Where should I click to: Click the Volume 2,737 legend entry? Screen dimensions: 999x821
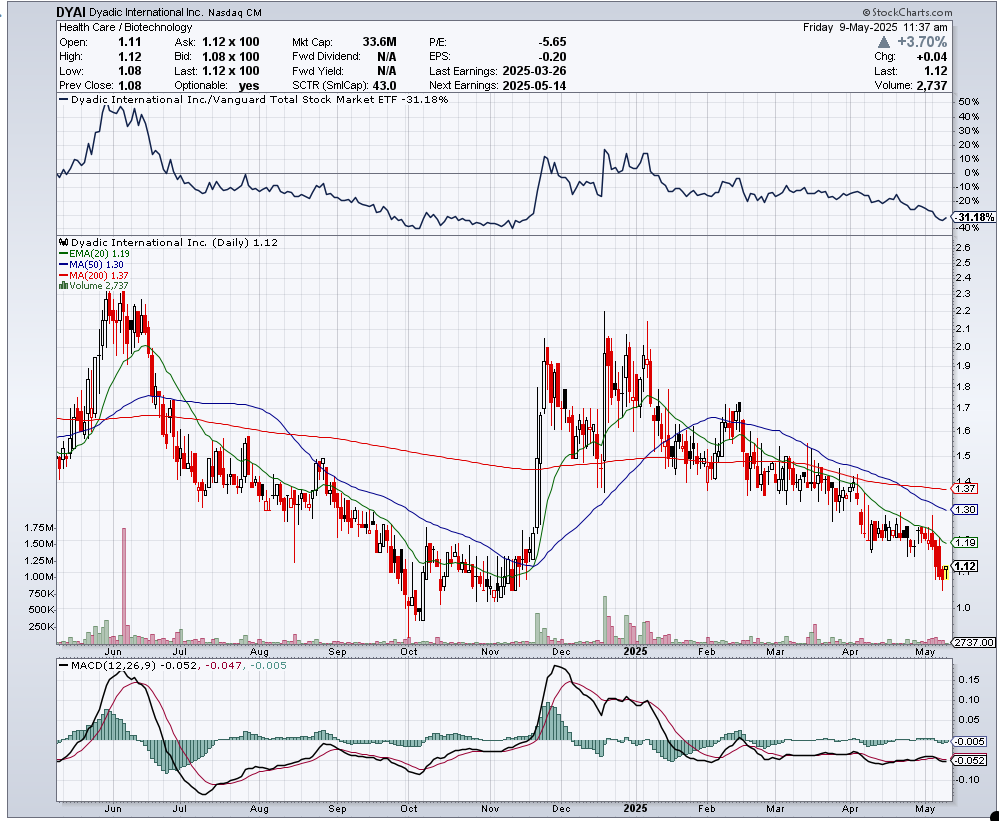pyautogui.click(x=94, y=285)
